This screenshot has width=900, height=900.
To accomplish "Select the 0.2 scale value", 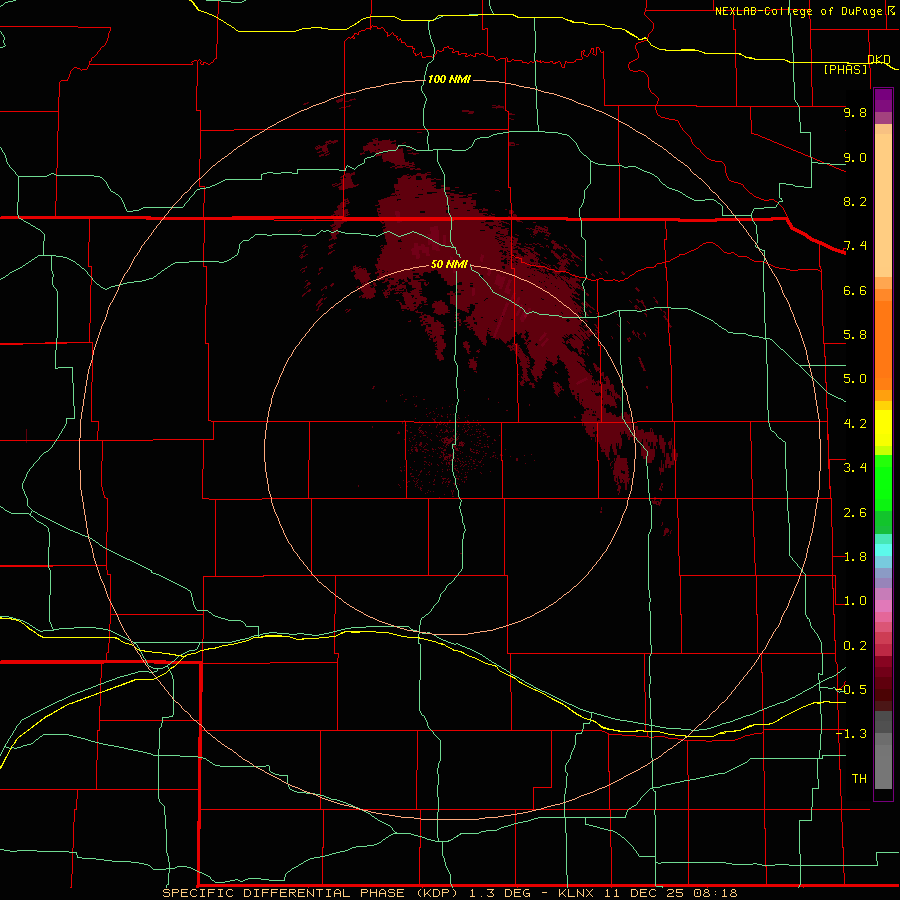I will coord(855,646).
